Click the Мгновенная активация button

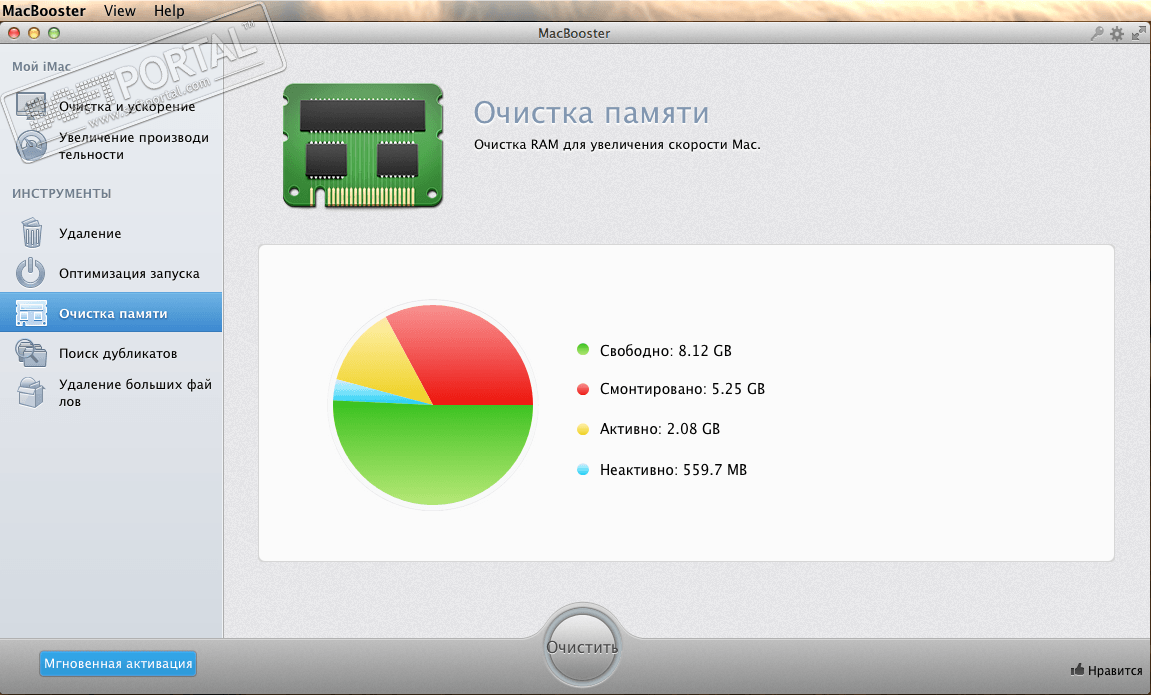pos(118,663)
